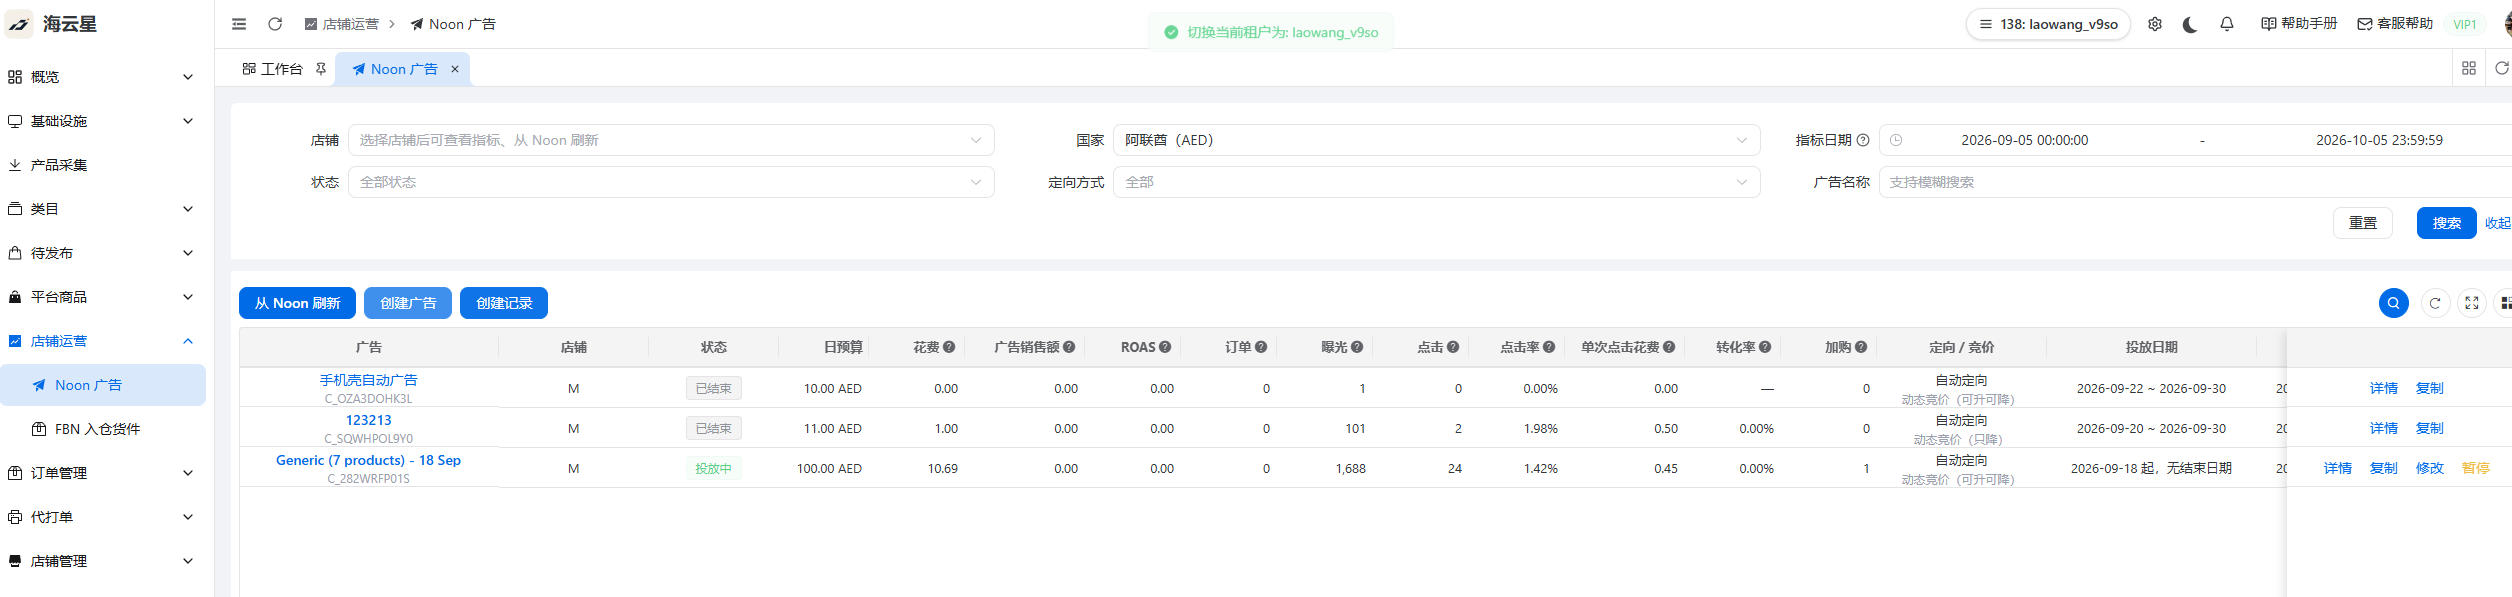Expand the 基础设施 sidebar menu
Screen dimensions: 2512x597
click(x=101, y=121)
